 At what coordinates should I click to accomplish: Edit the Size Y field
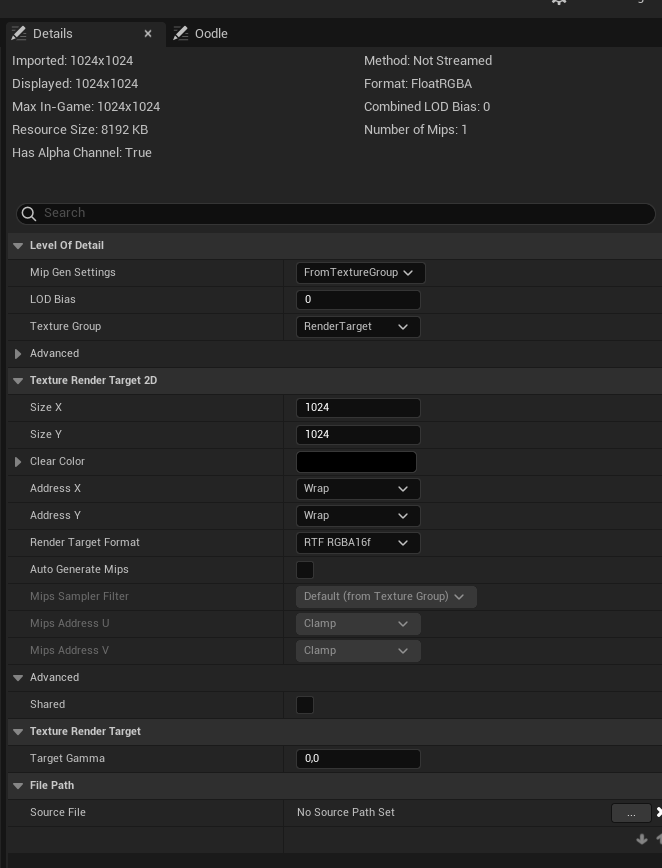point(358,435)
